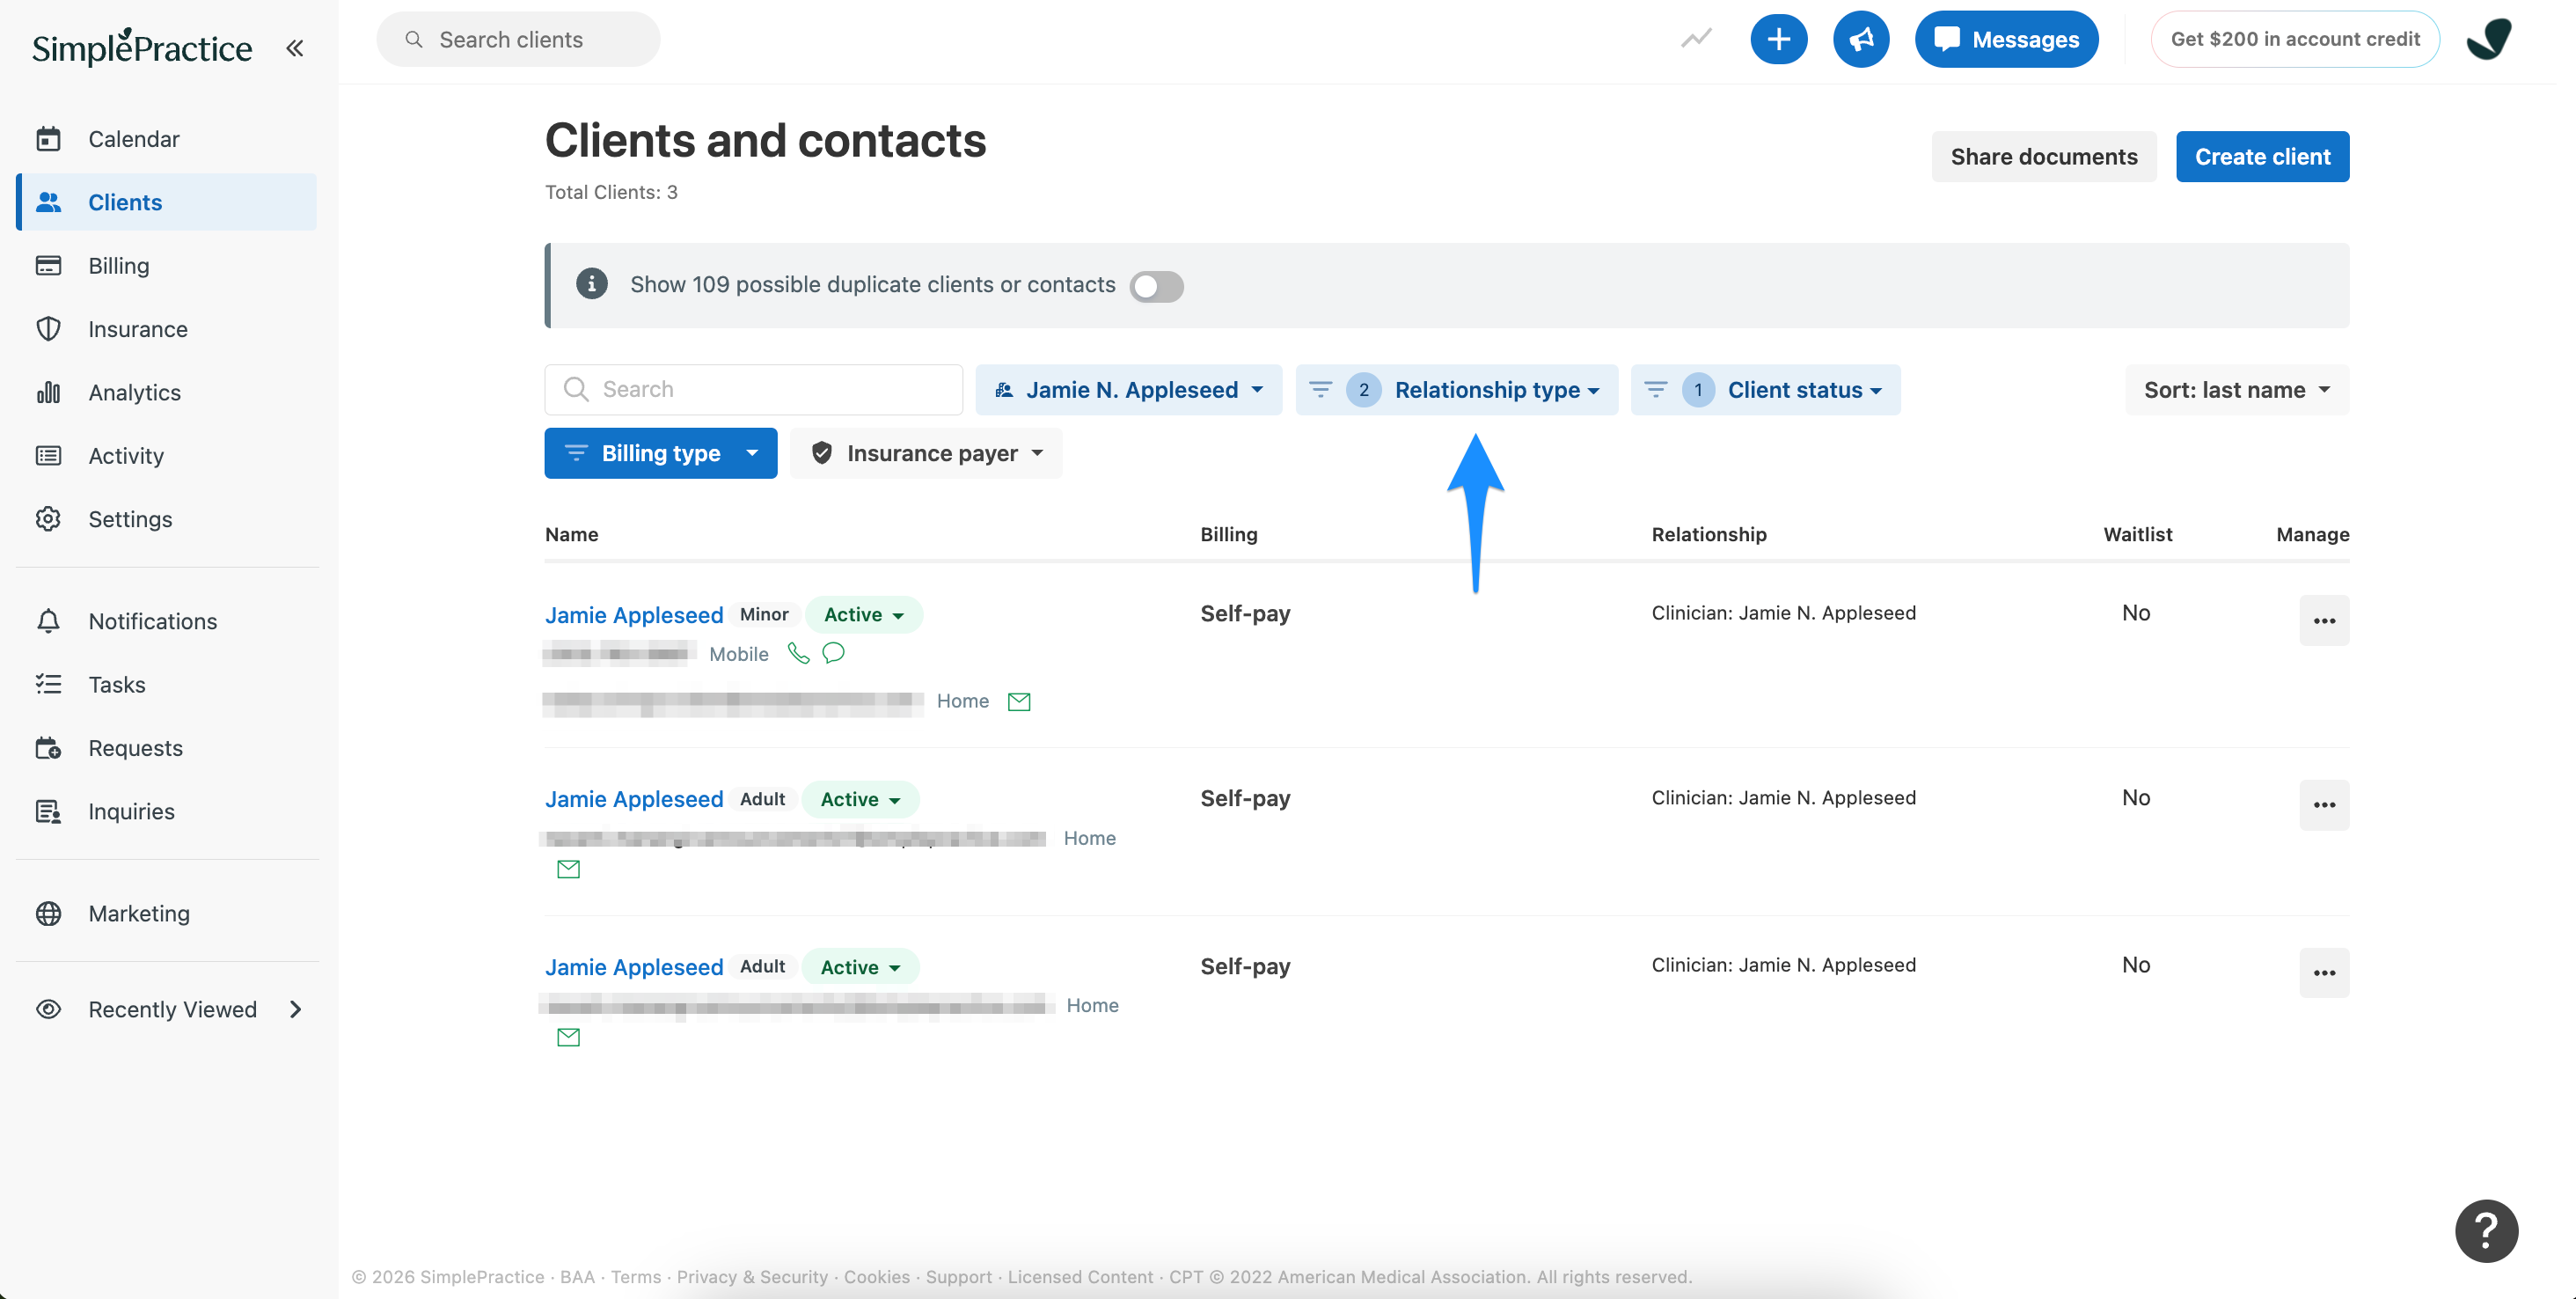Click the text message bubble icon
The width and height of the screenshot is (2576, 1299).
click(833, 653)
